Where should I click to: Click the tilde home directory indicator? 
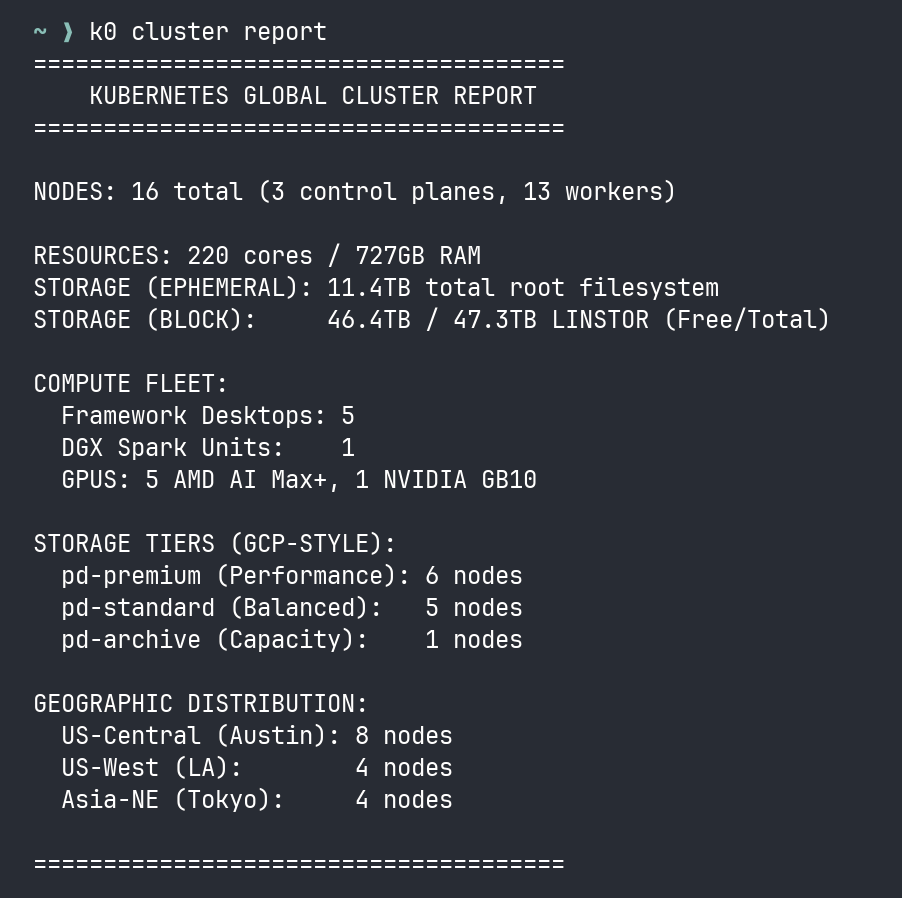(40, 32)
